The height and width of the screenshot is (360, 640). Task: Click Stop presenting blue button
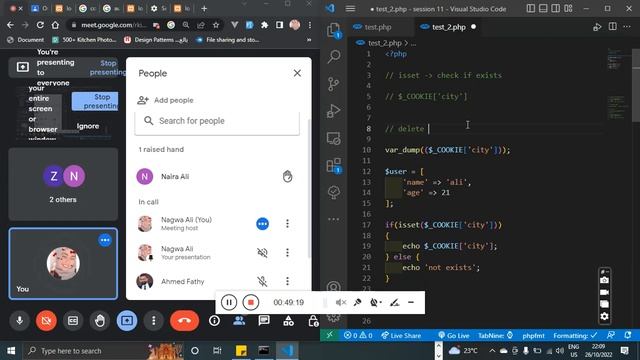pyautogui.click(x=95, y=101)
